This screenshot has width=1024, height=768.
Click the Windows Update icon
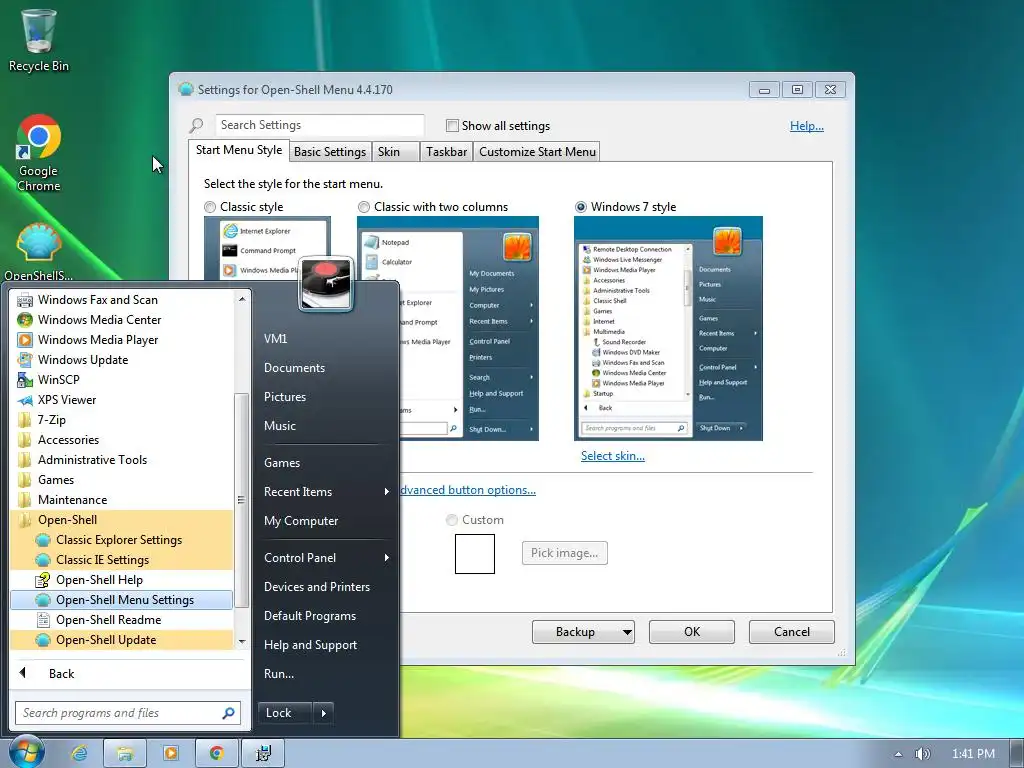25,360
